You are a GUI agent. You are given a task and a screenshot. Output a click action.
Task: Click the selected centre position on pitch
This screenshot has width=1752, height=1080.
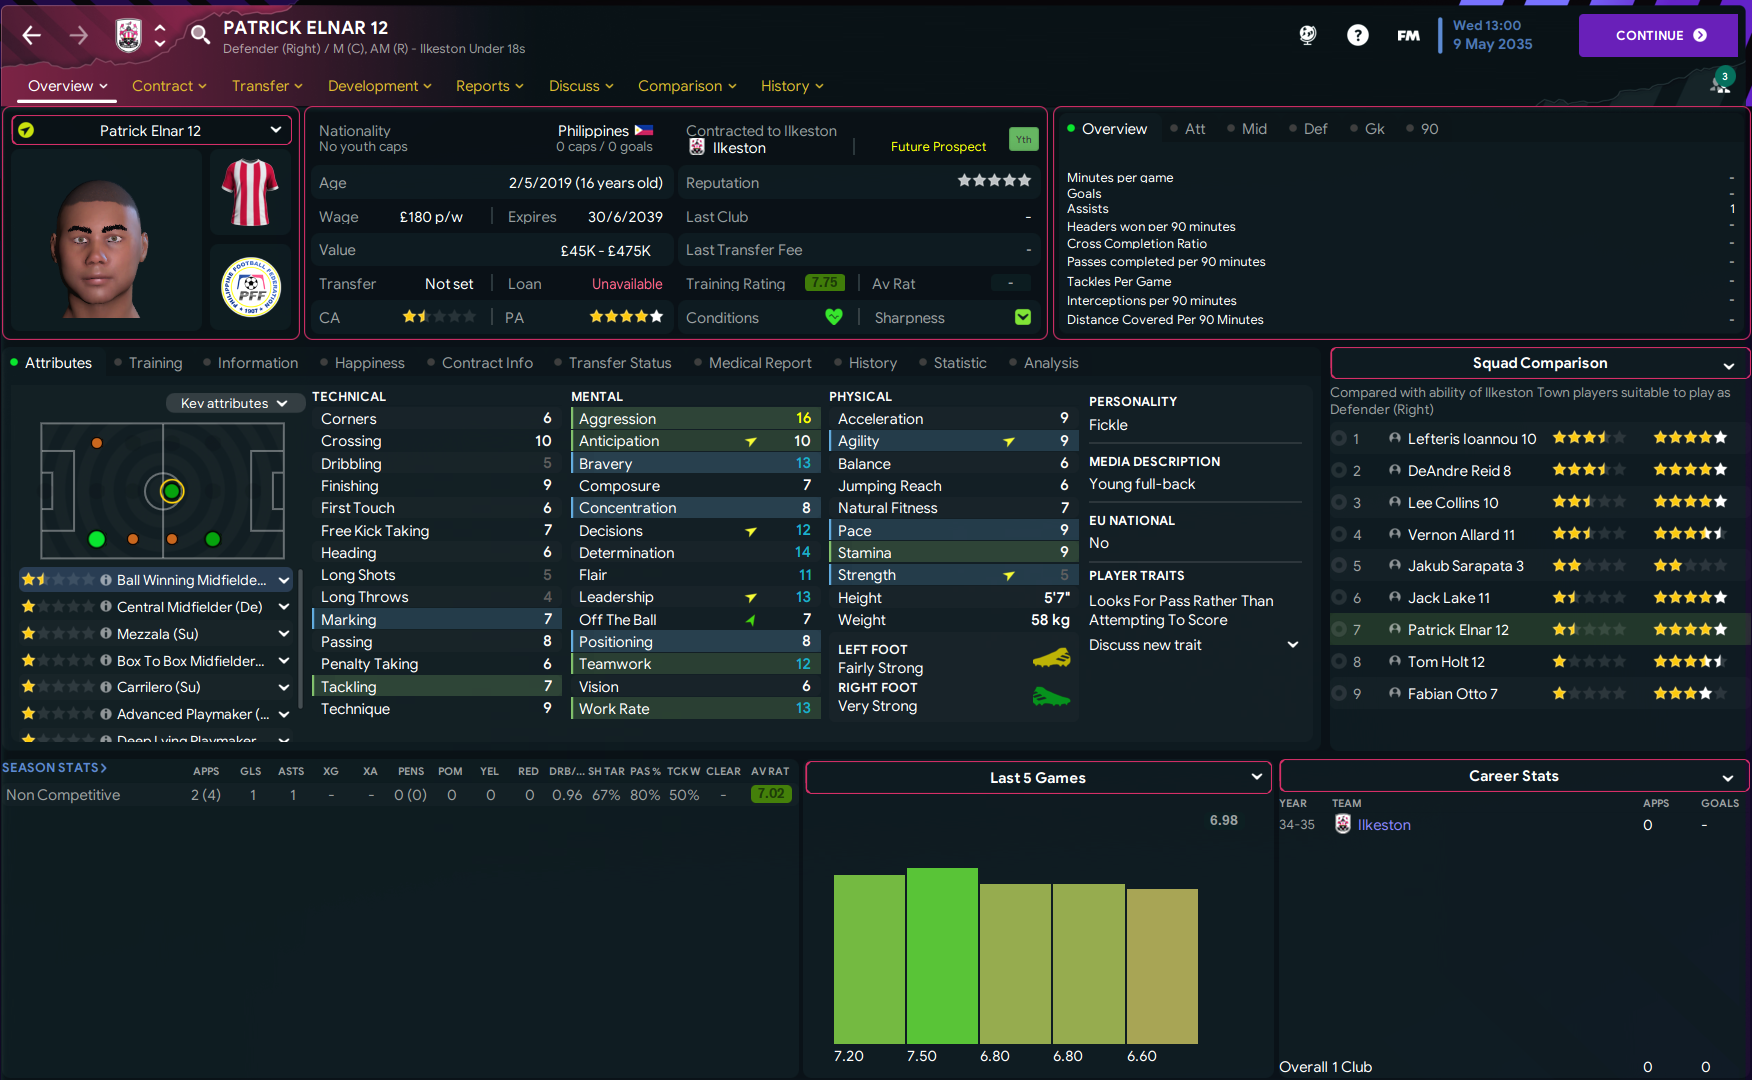[x=172, y=491]
